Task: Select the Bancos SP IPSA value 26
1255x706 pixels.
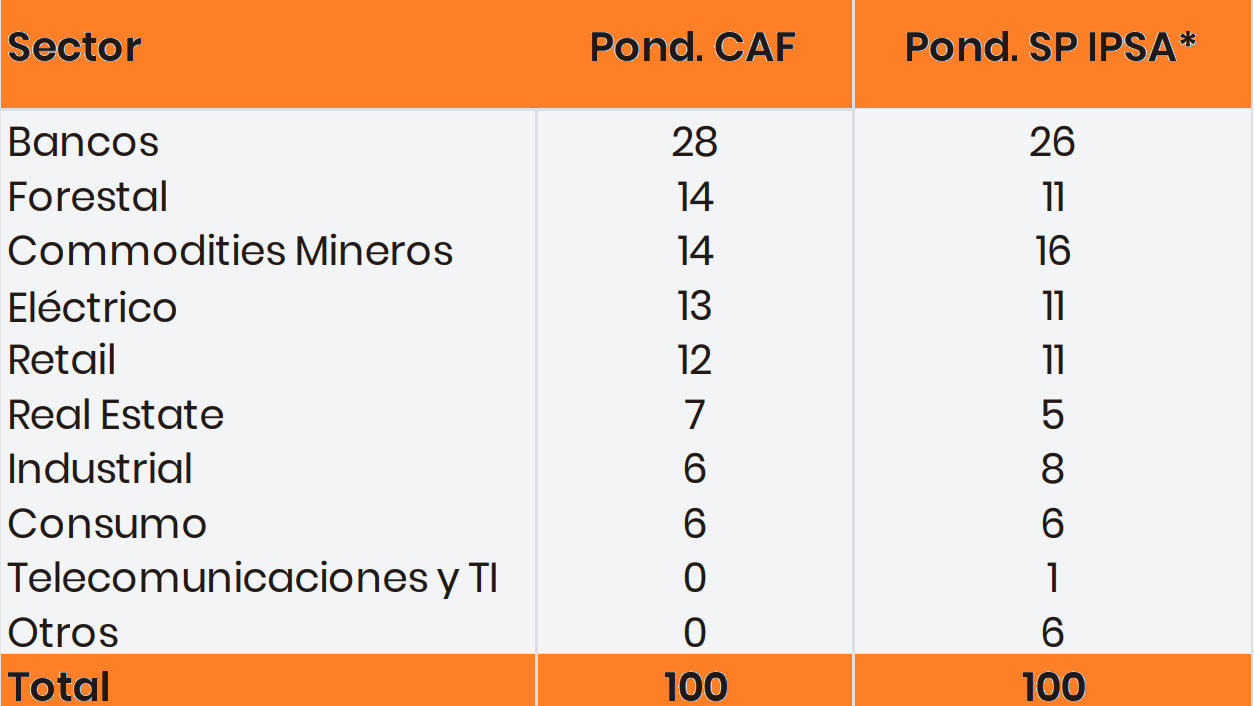Action: (x=1052, y=143)
